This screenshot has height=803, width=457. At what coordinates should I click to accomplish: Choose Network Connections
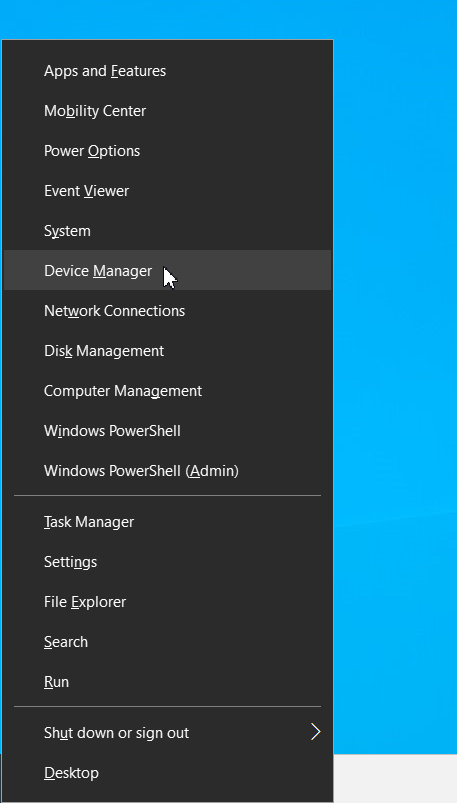[x=167, y=310]
